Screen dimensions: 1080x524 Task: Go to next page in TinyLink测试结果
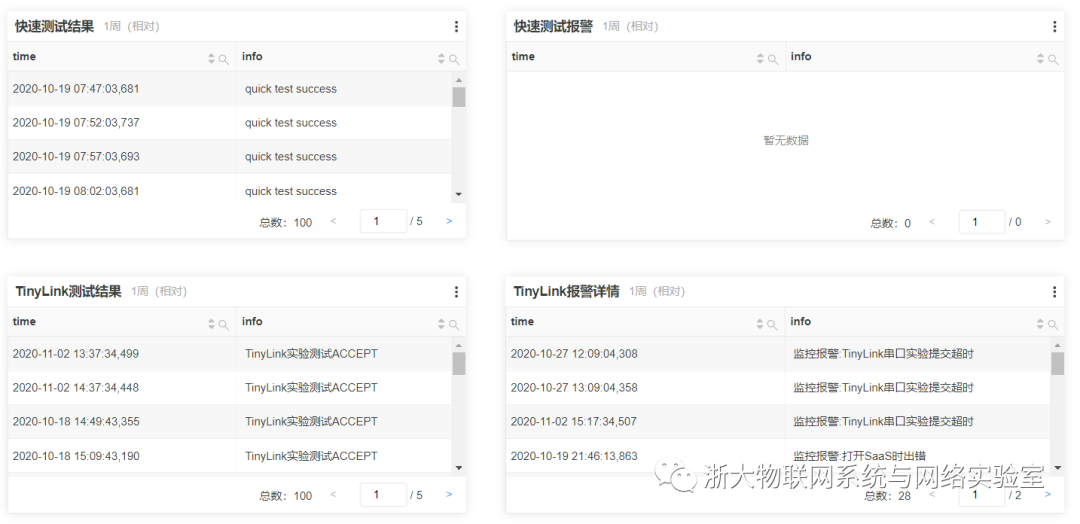(x=449, y=494)
